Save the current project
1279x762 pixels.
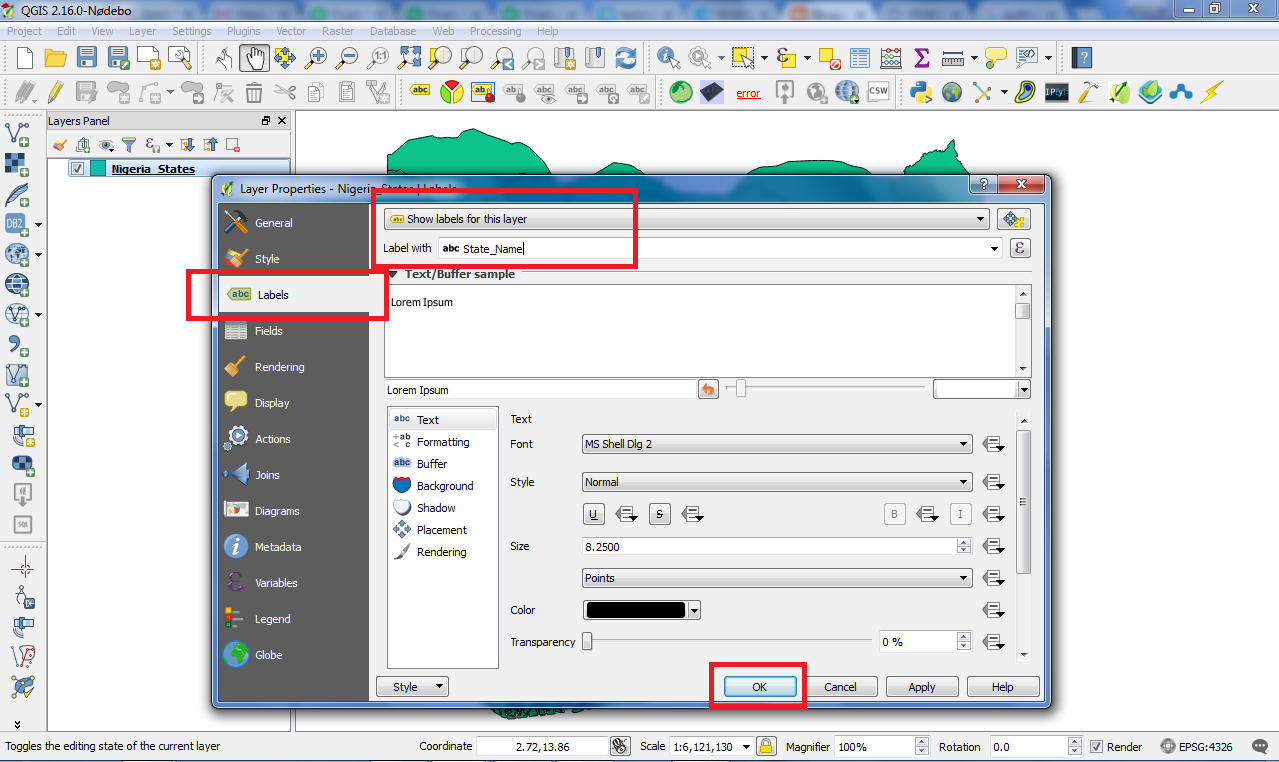click(87, 57)
